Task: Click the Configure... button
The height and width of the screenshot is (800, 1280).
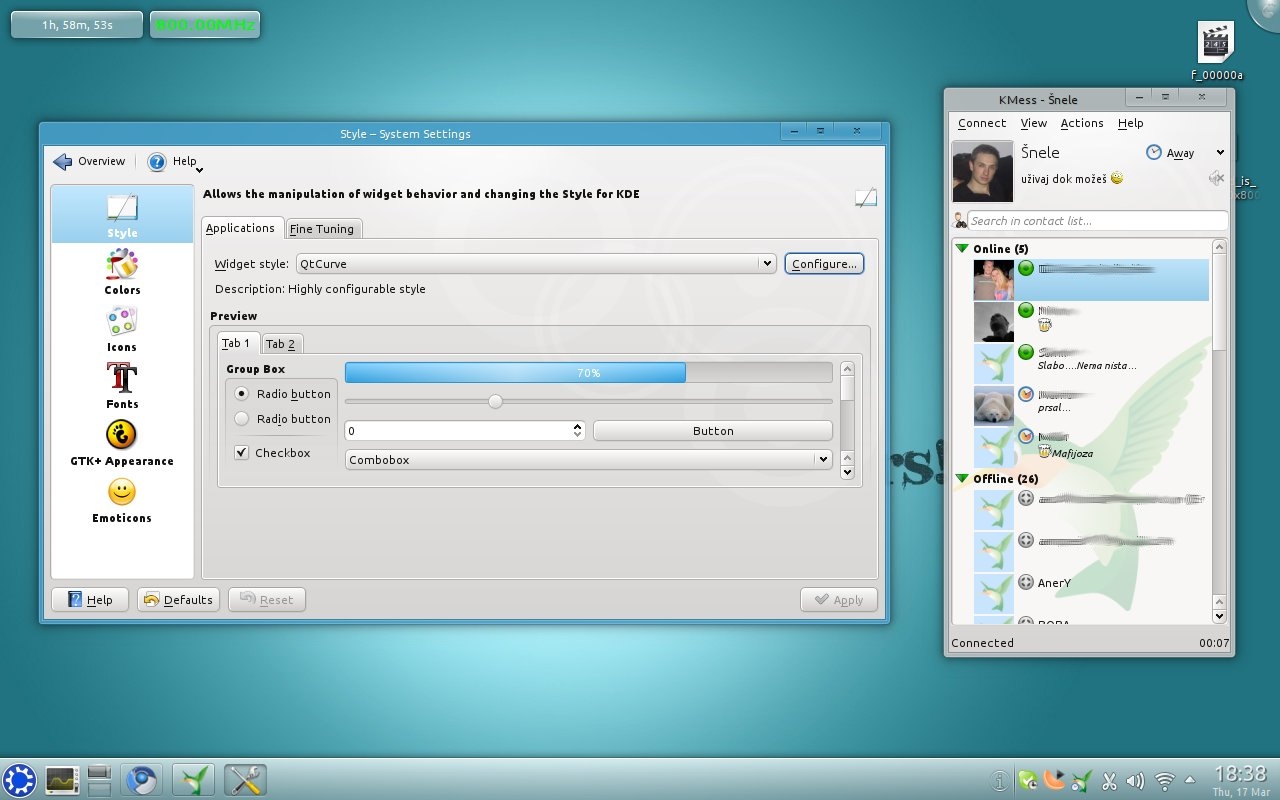Action: (824, 264)
